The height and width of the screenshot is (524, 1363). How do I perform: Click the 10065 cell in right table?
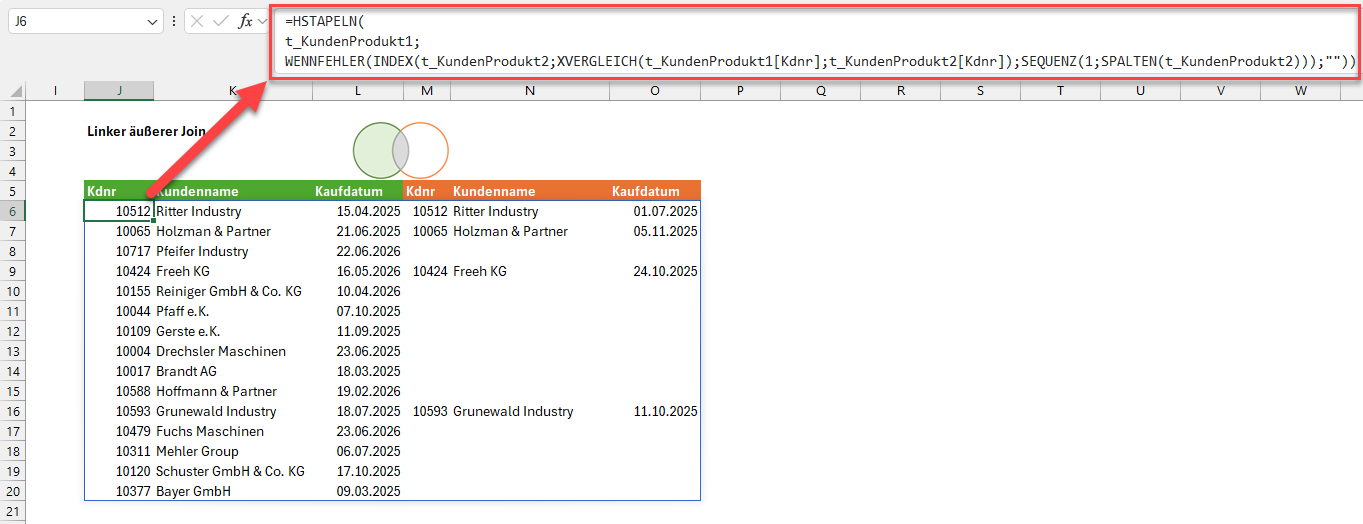(427, 231)
